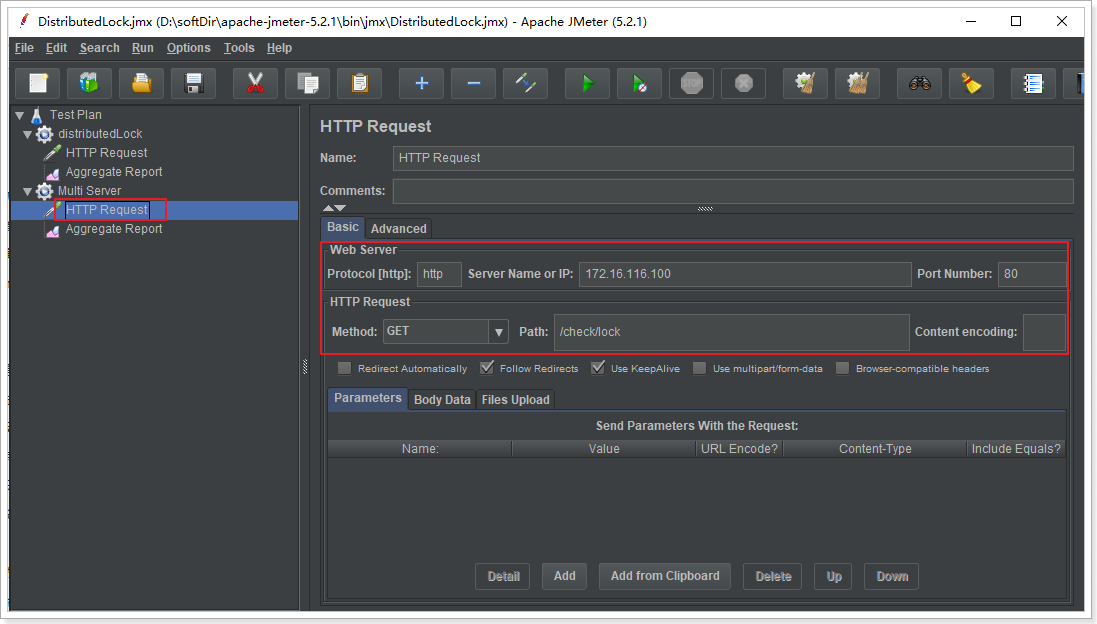Click the Multi Server thread group gear icon
The width and height of the screenshot is (1097, 624).
[x=45, y=191]
